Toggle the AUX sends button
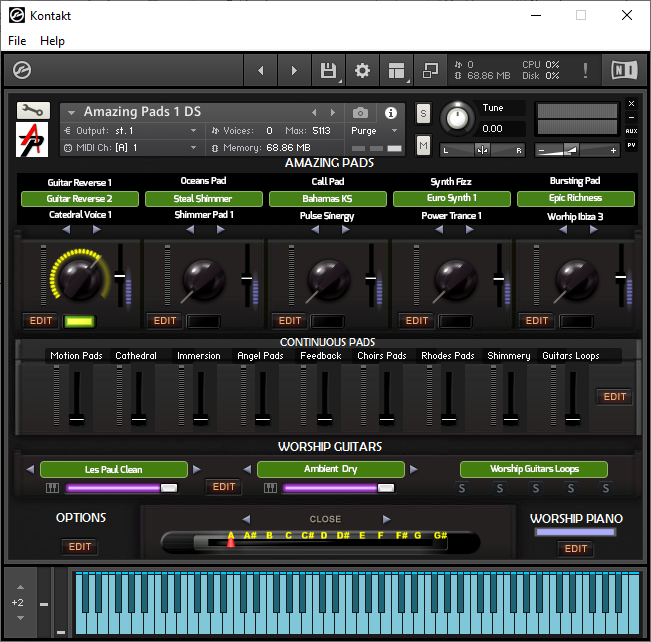This screenshot has width=651, height=642. [x=631, y=131]
